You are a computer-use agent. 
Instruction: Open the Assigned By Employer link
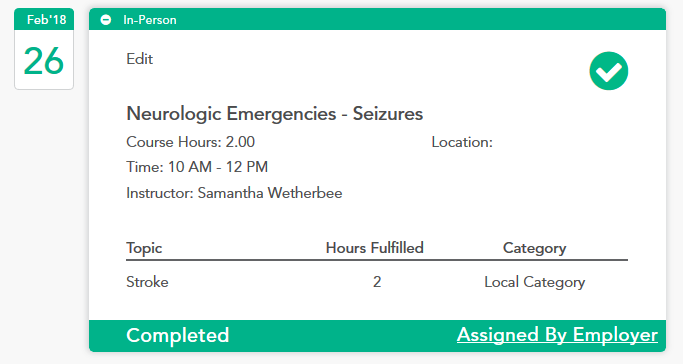coord(557,335)
